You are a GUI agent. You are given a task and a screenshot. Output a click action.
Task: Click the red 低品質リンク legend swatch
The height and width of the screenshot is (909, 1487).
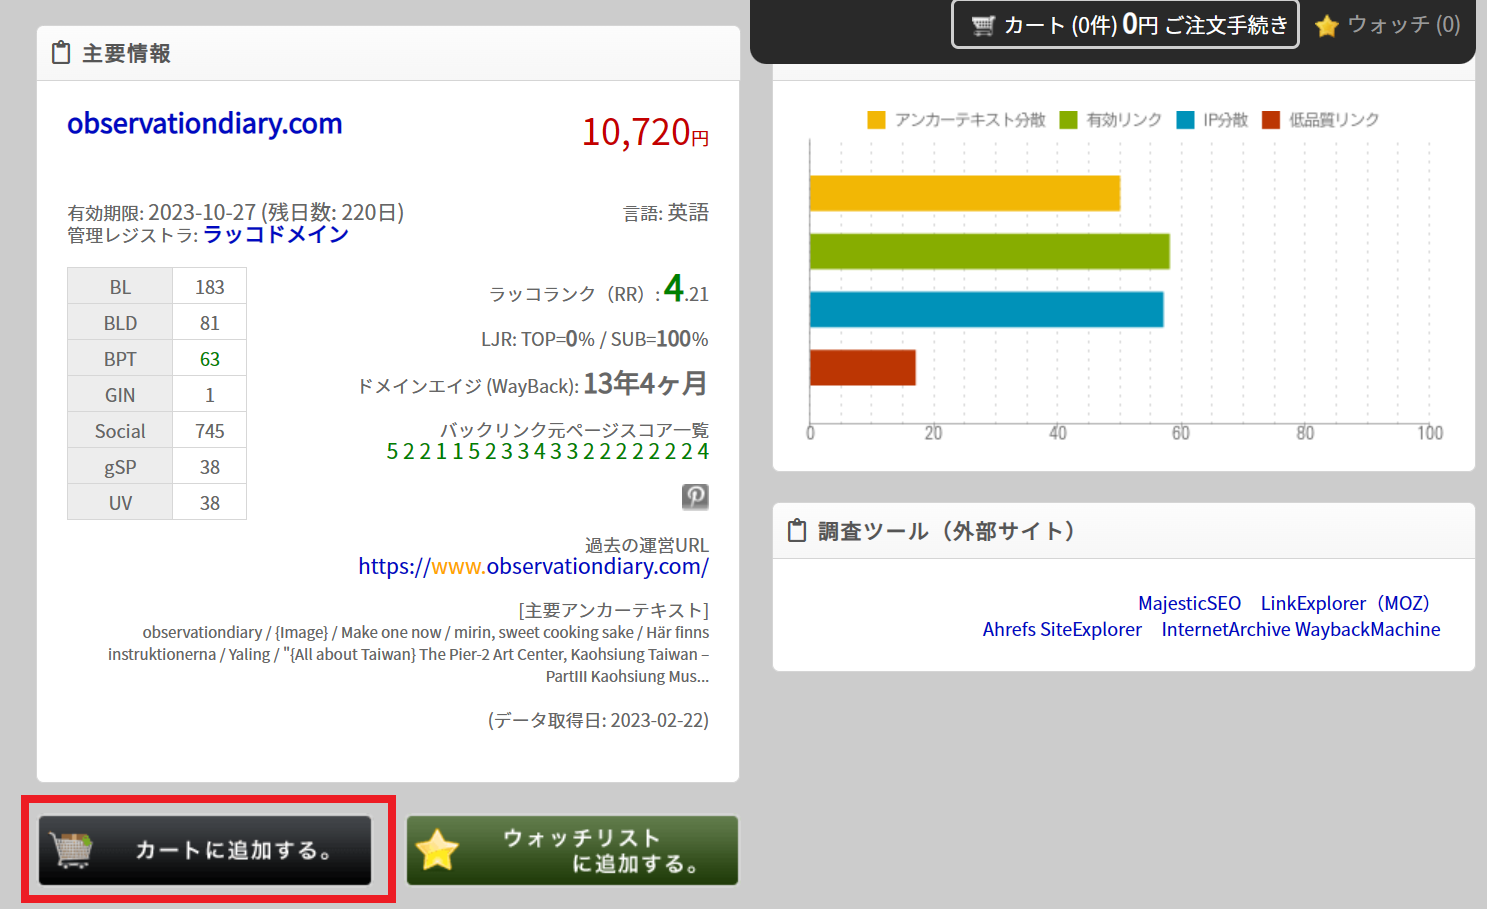click(1271, 120)
